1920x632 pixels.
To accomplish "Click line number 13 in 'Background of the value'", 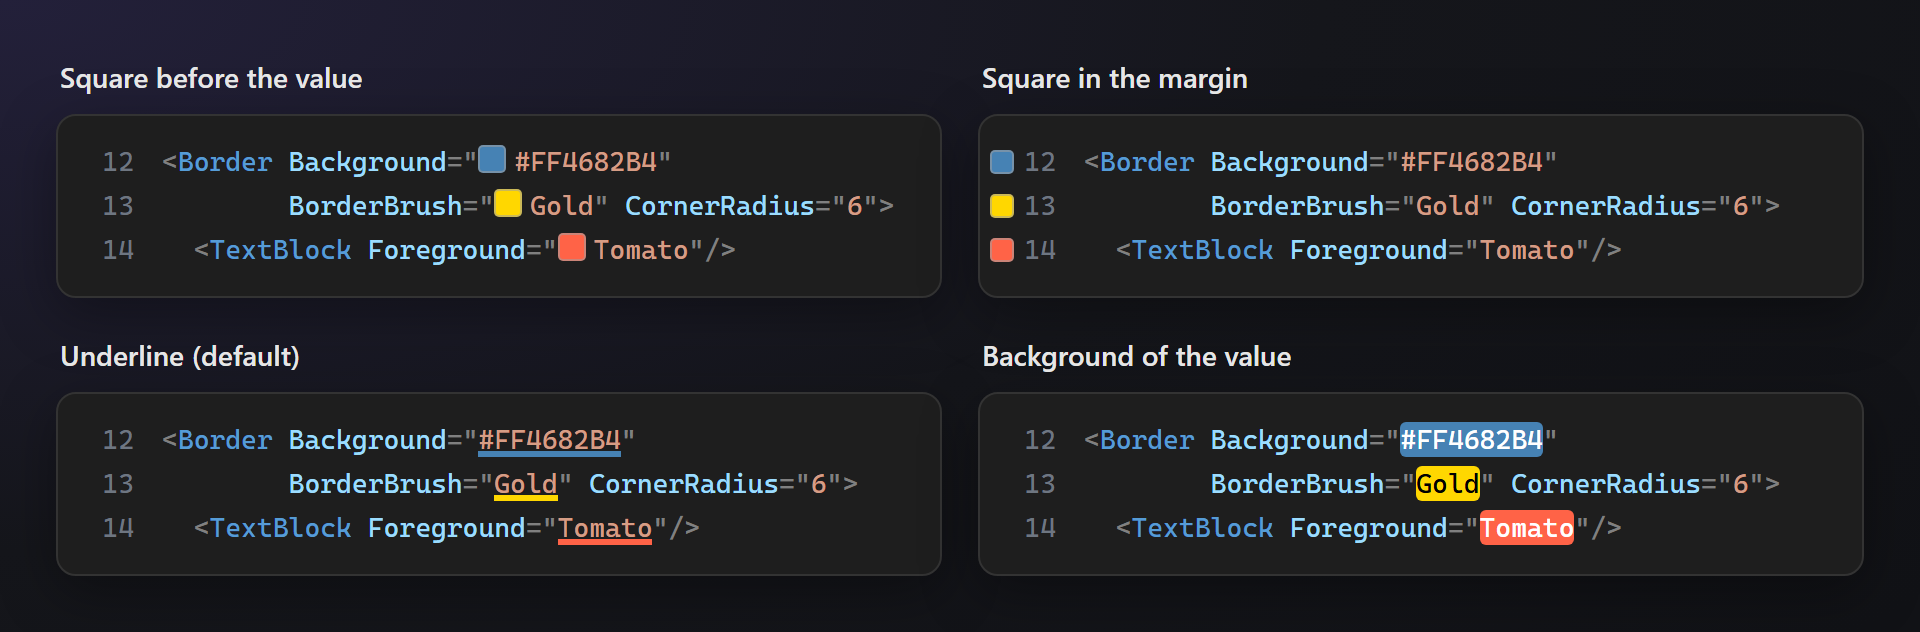I will click(x=1040, y=484).
